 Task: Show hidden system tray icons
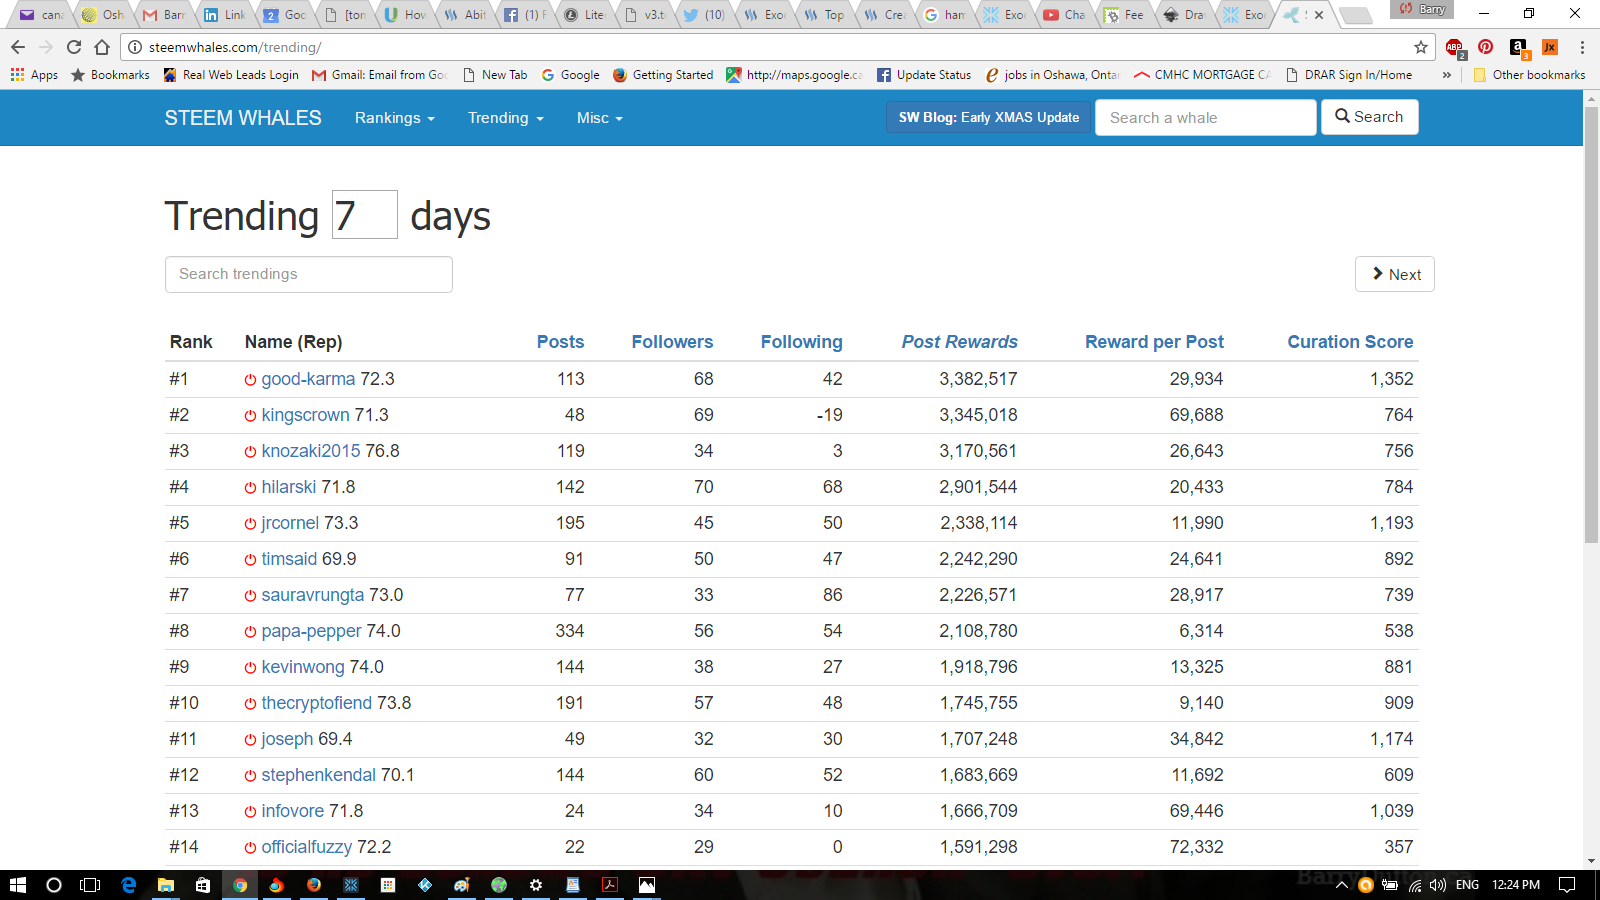point(1342,885)
